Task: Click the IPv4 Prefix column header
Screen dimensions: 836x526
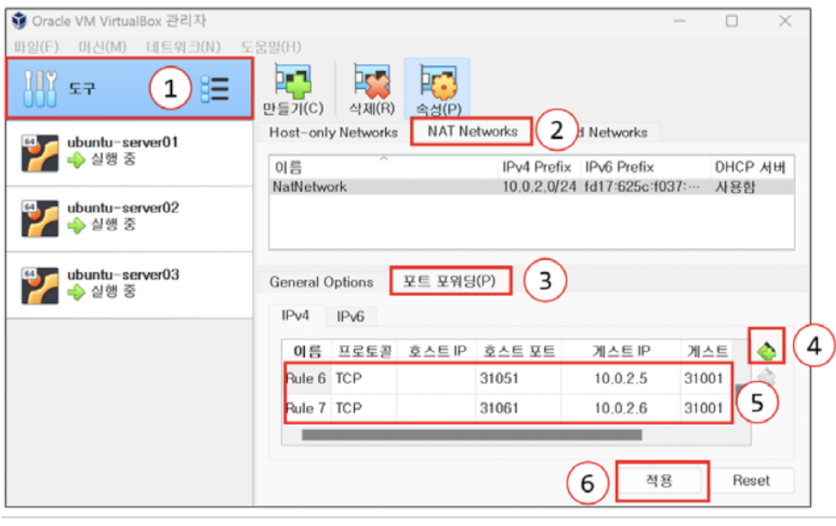Action: tap(538, 167)
